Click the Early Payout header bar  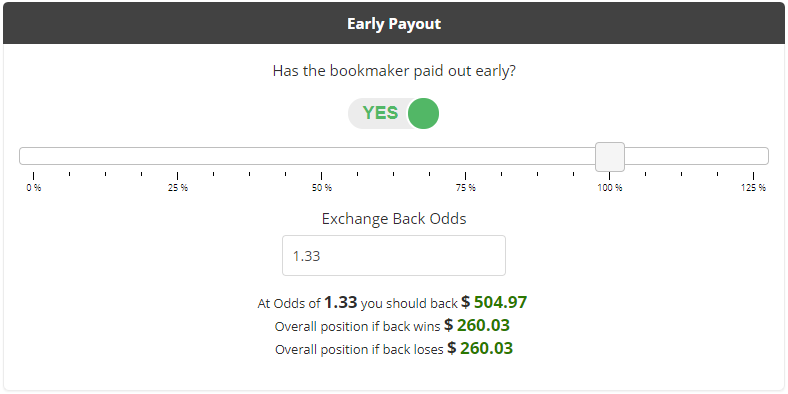pos(394,23)
